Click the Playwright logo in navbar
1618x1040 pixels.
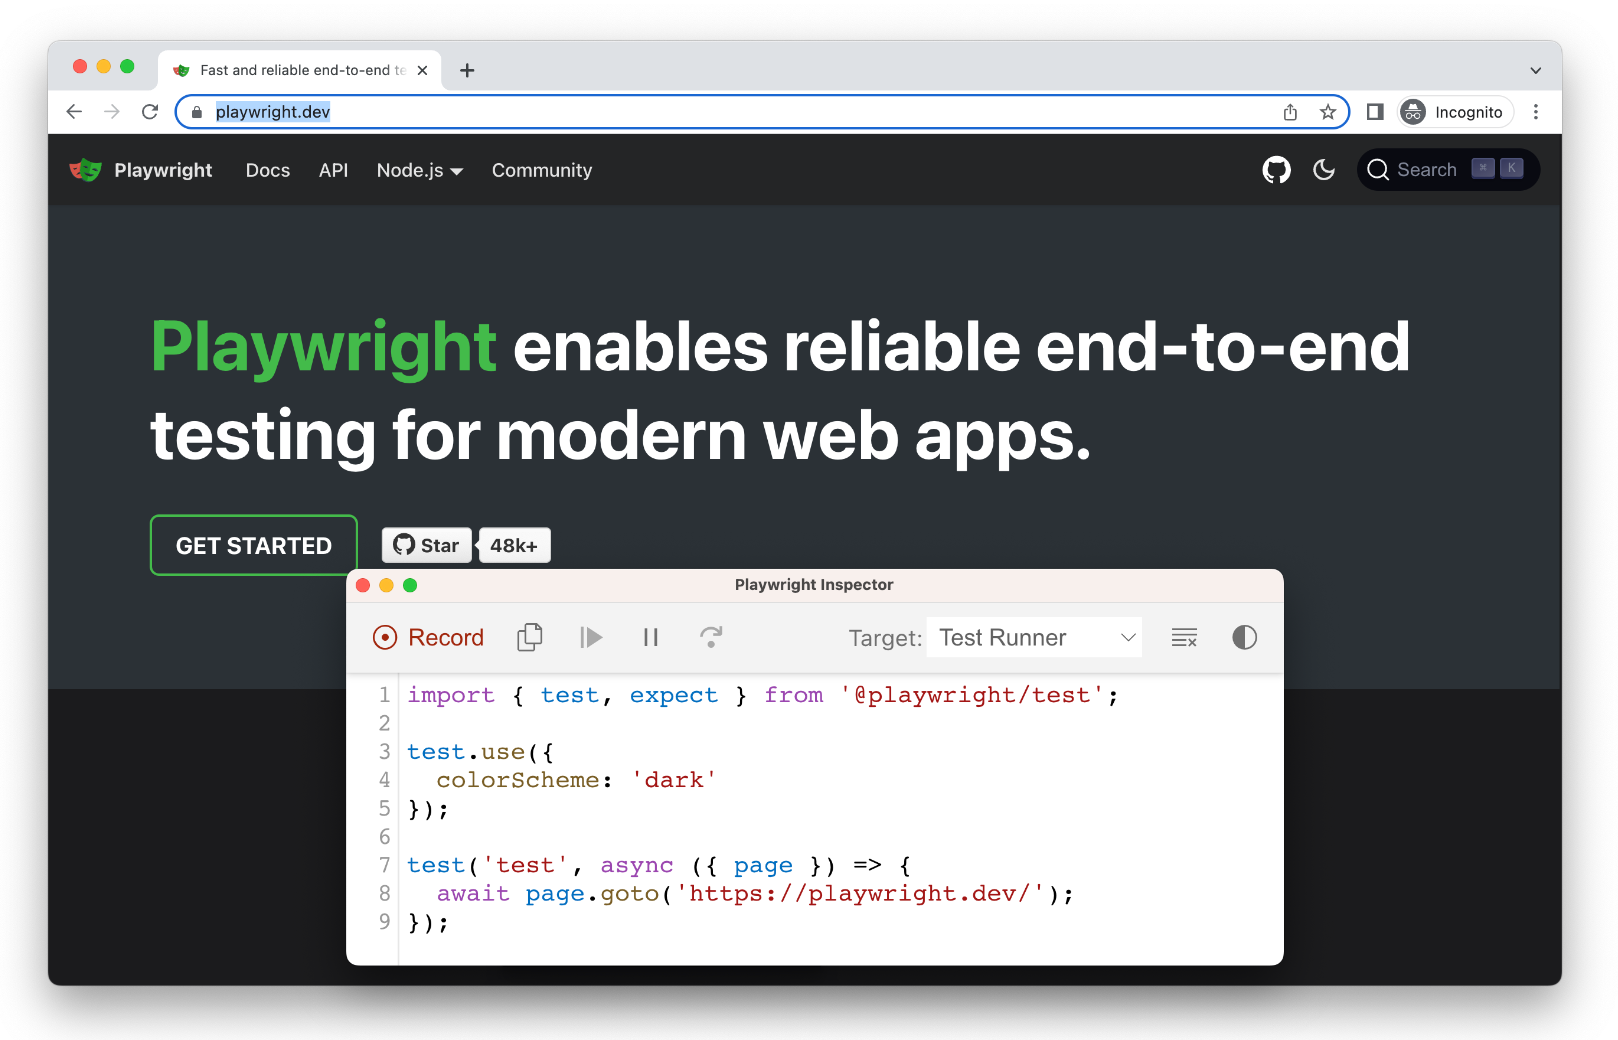86,170
